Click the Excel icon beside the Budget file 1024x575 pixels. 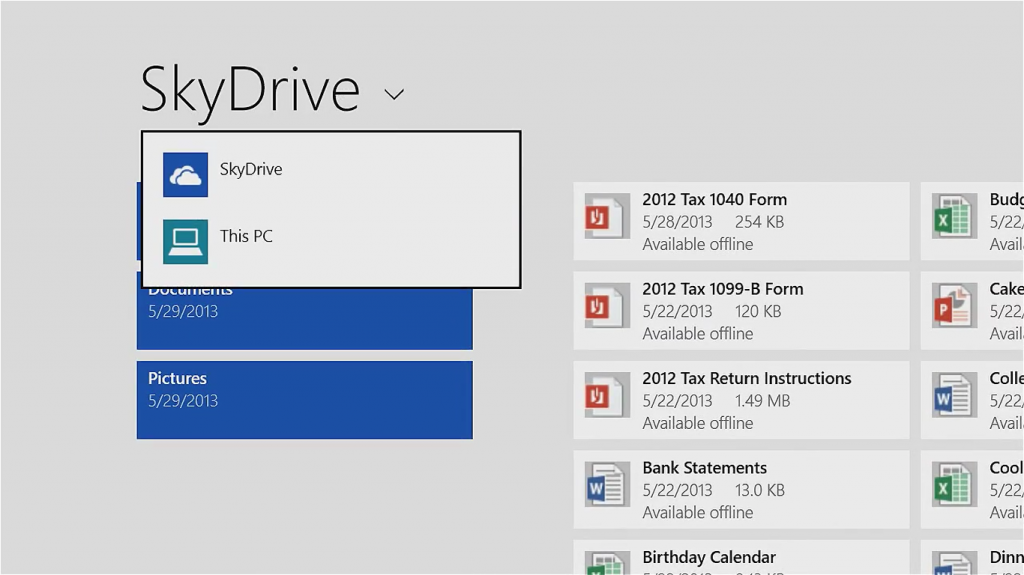pos(952,217)
